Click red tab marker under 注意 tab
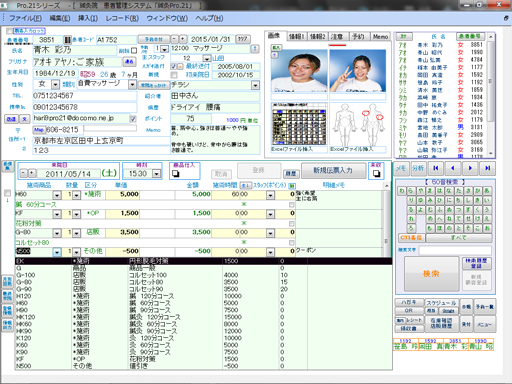 point(337,45)
